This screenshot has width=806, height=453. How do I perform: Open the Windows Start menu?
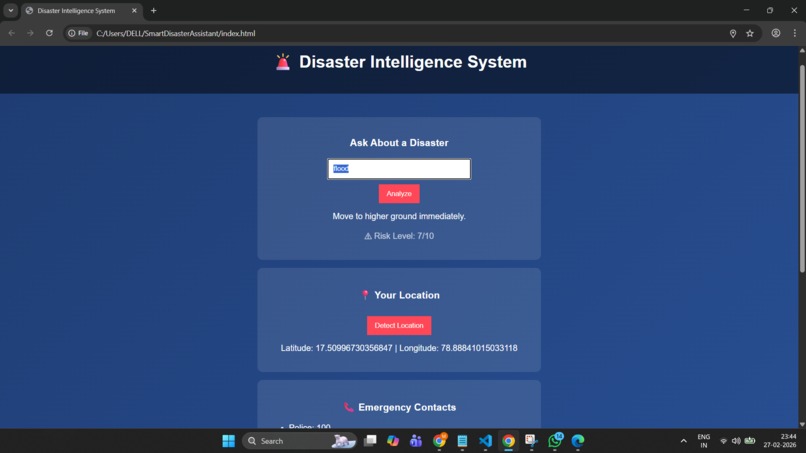(228, 441)
